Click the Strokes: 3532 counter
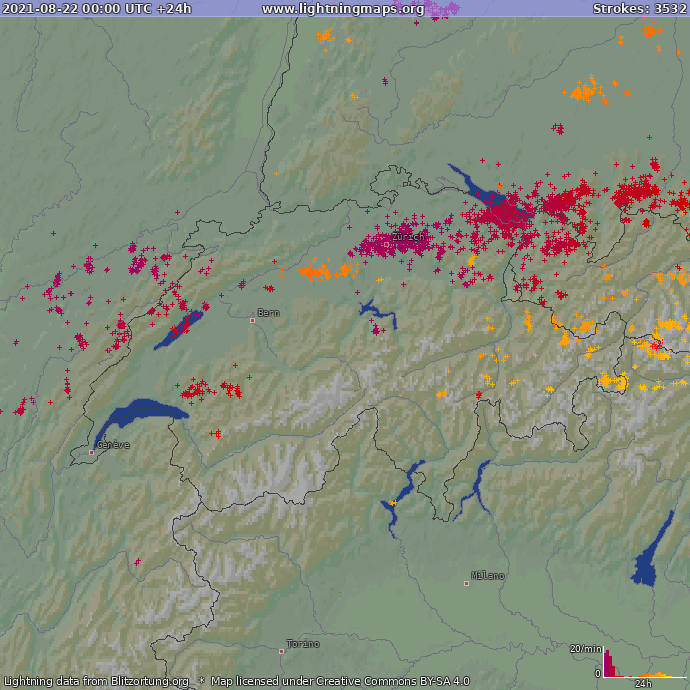This screenshot has width=690, height=690. pyautogui.click(x=639, y=9)
